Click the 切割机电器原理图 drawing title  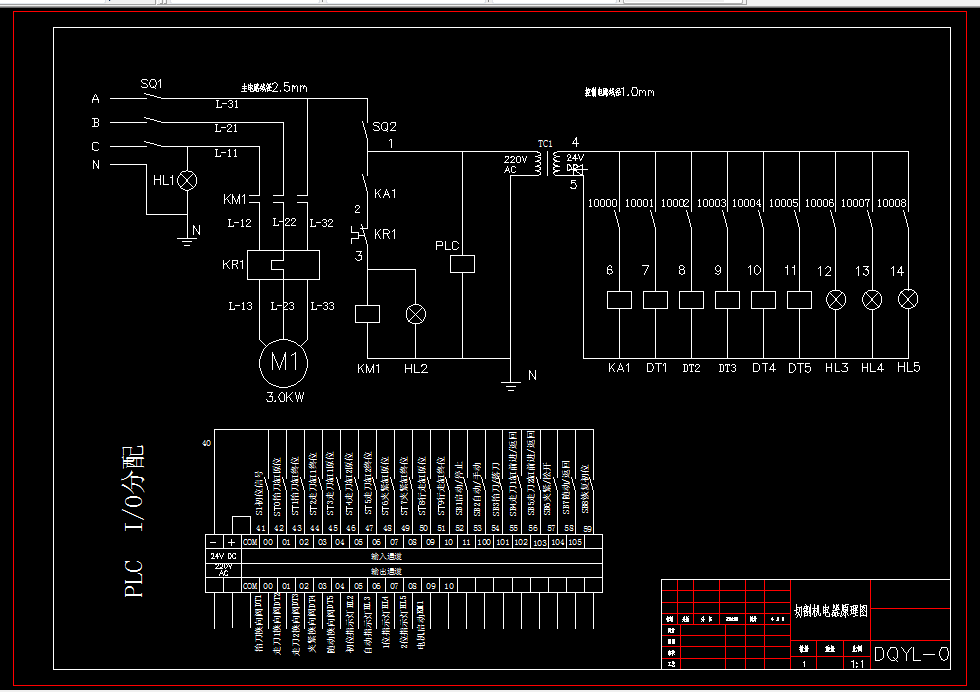(x=831, y=611)
